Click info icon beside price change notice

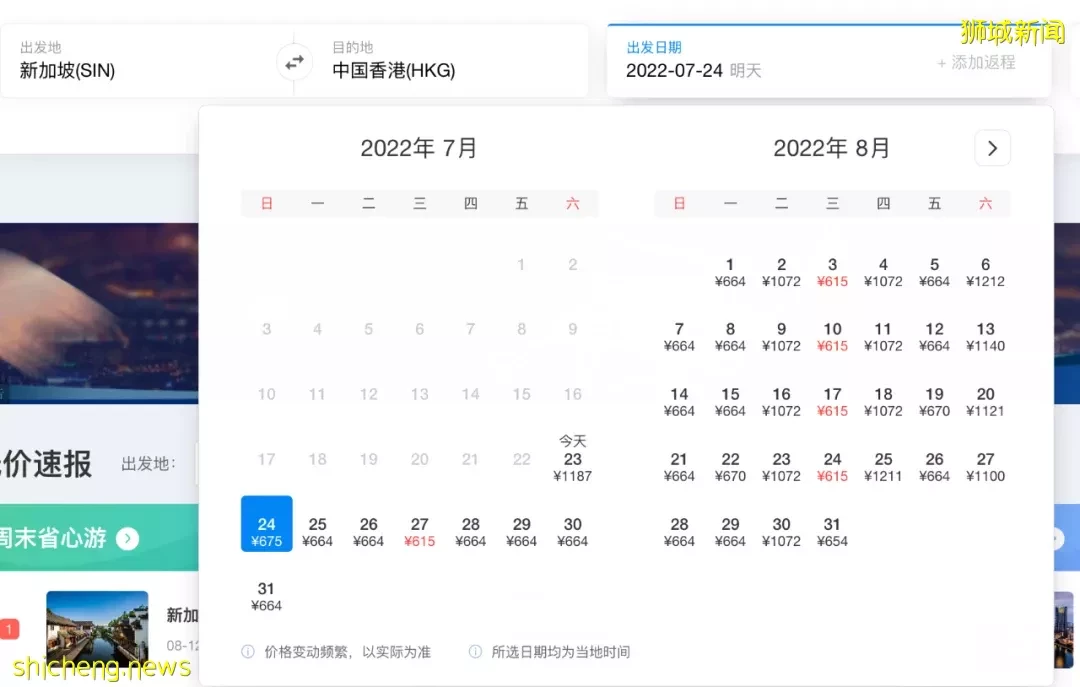point(248,652)
